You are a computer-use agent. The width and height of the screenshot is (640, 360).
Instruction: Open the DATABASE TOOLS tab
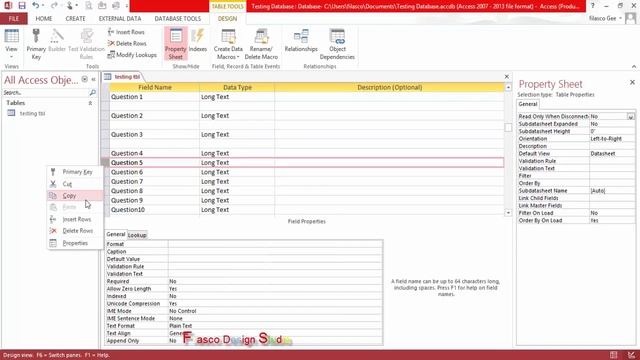point(178,18)
